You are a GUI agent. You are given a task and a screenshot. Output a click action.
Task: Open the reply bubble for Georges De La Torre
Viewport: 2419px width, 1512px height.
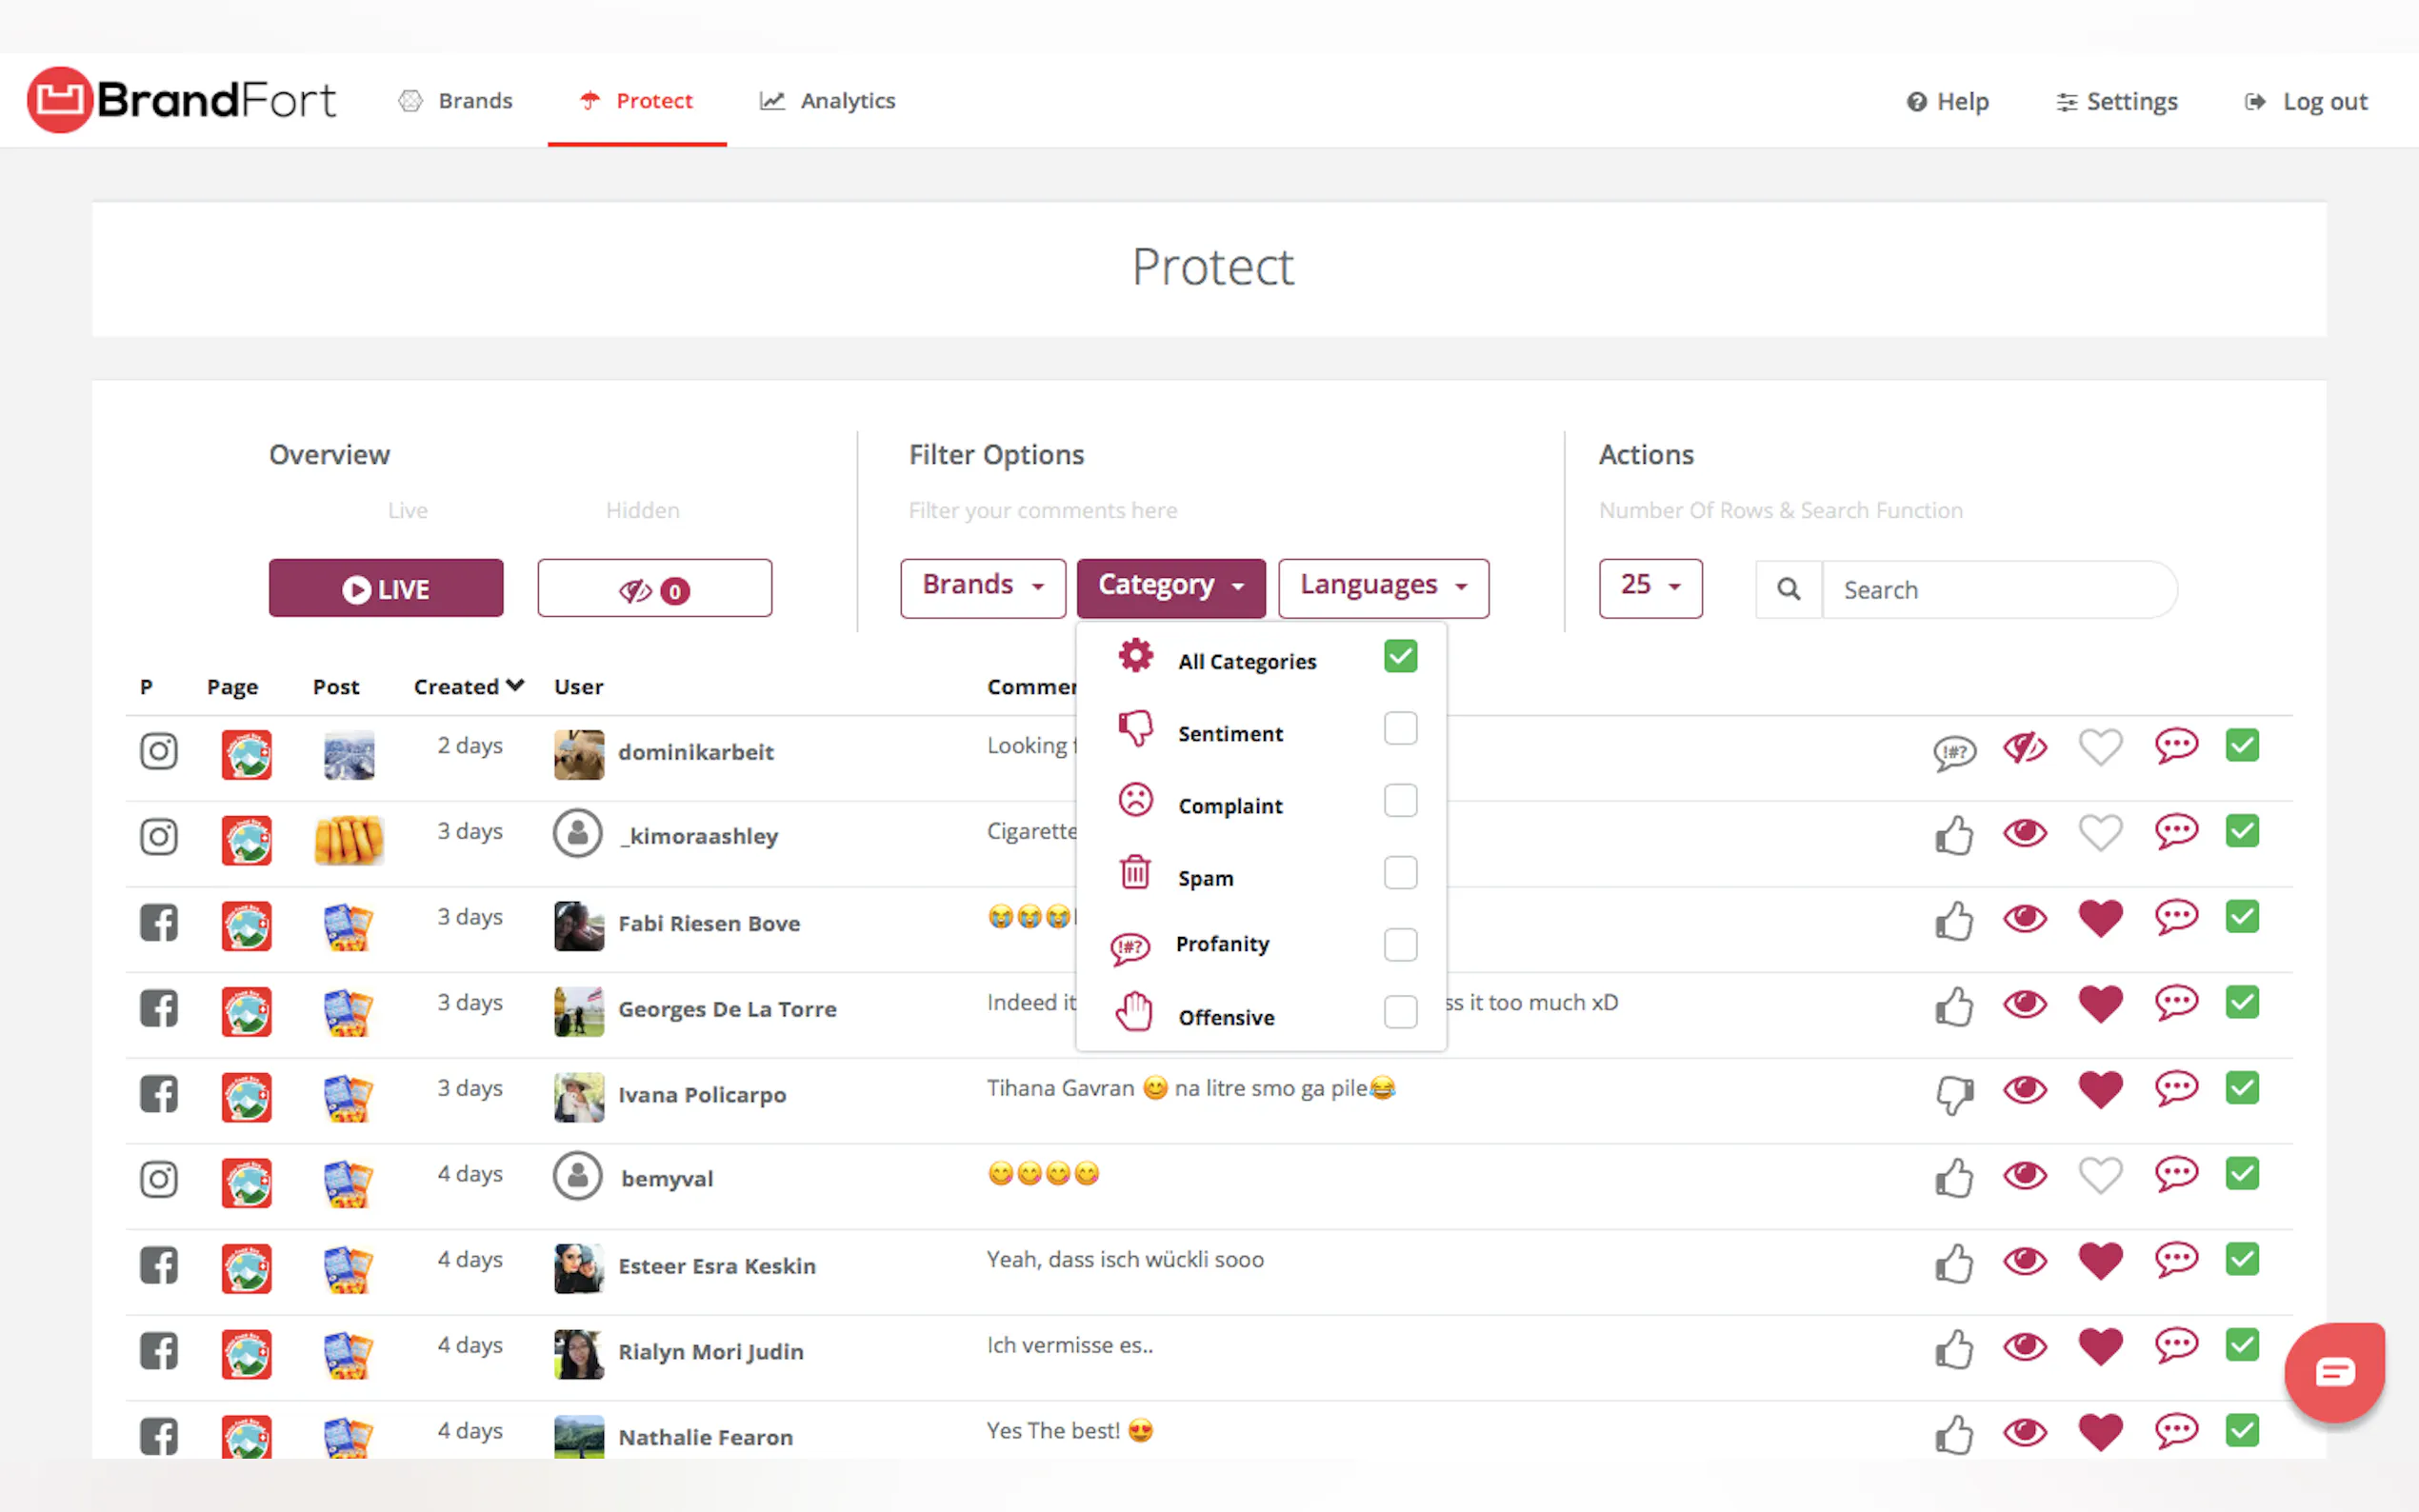(x=2176, y=1003)
